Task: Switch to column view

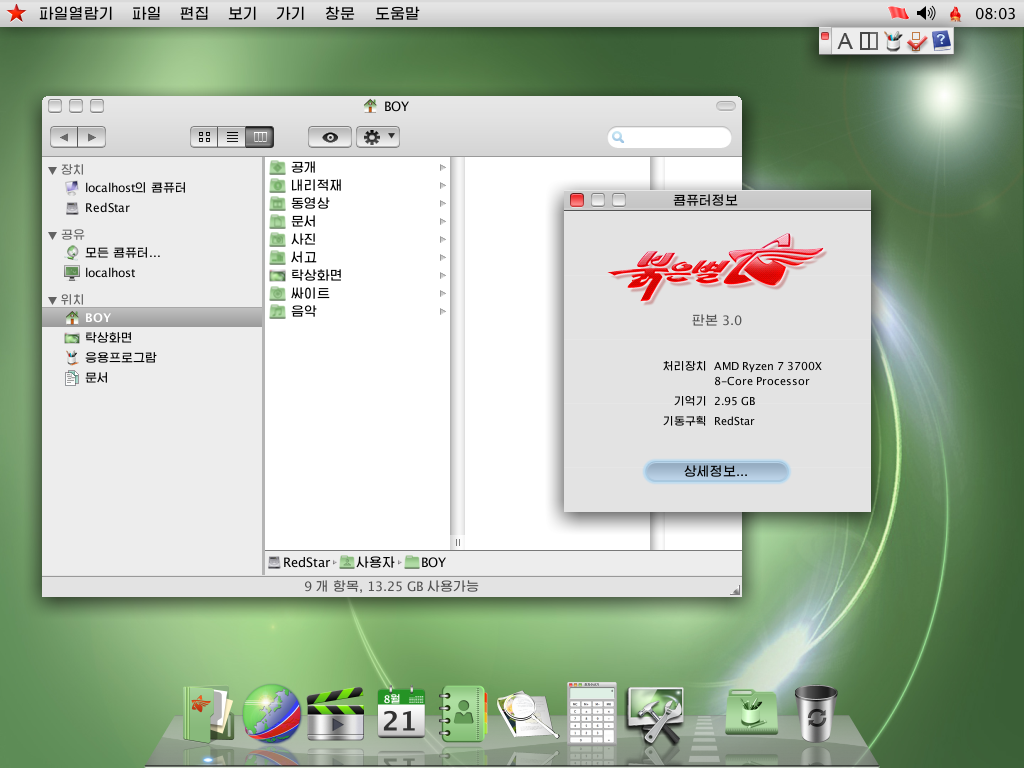Action: [x=260, y=137]
